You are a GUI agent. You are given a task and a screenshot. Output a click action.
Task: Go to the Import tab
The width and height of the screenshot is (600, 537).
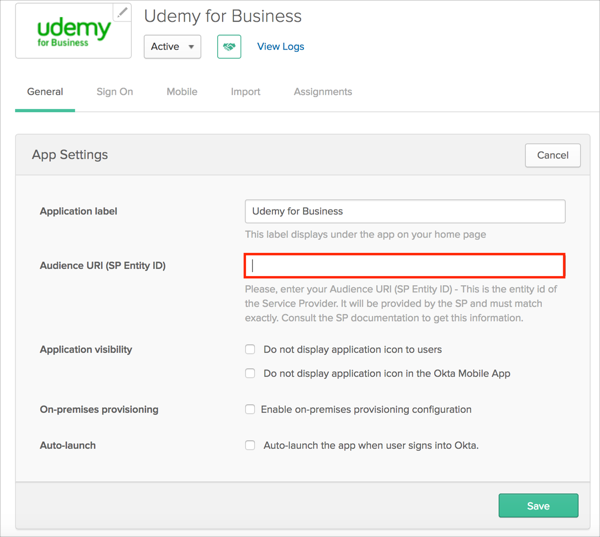(x=245, y=92)
